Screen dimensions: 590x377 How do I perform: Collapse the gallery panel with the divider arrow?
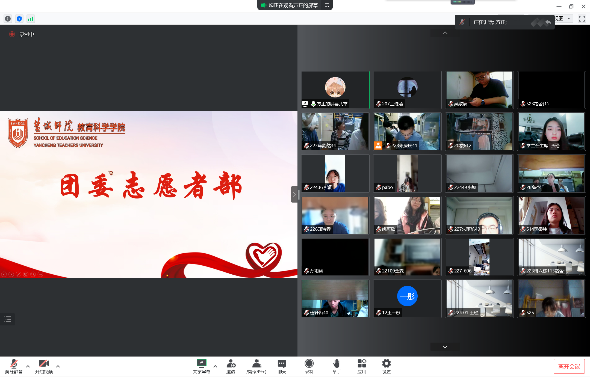point(294,195)
